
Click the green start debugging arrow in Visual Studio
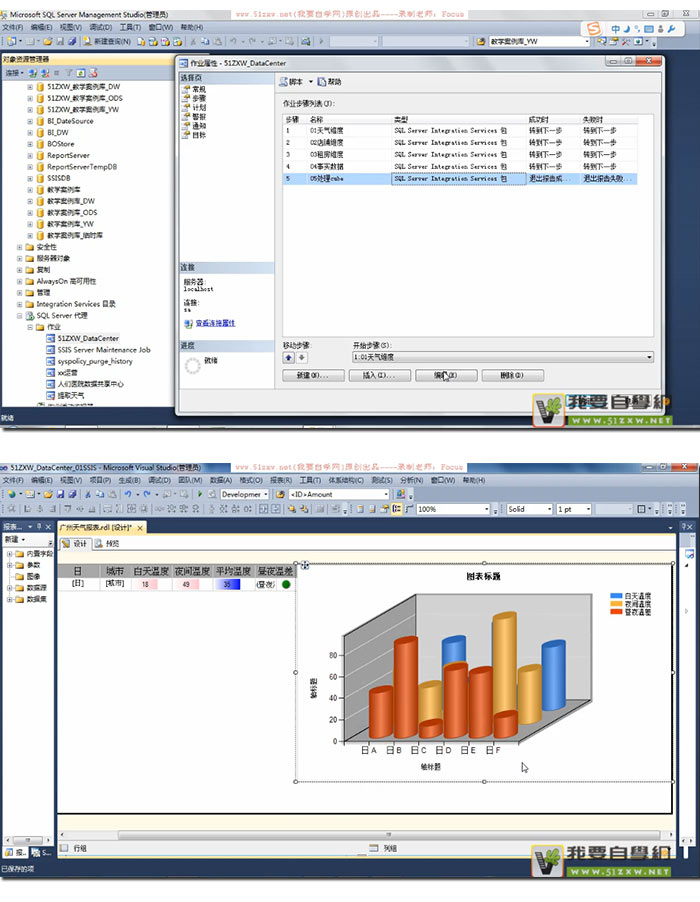pyautogui.click(x=200, y=494)
